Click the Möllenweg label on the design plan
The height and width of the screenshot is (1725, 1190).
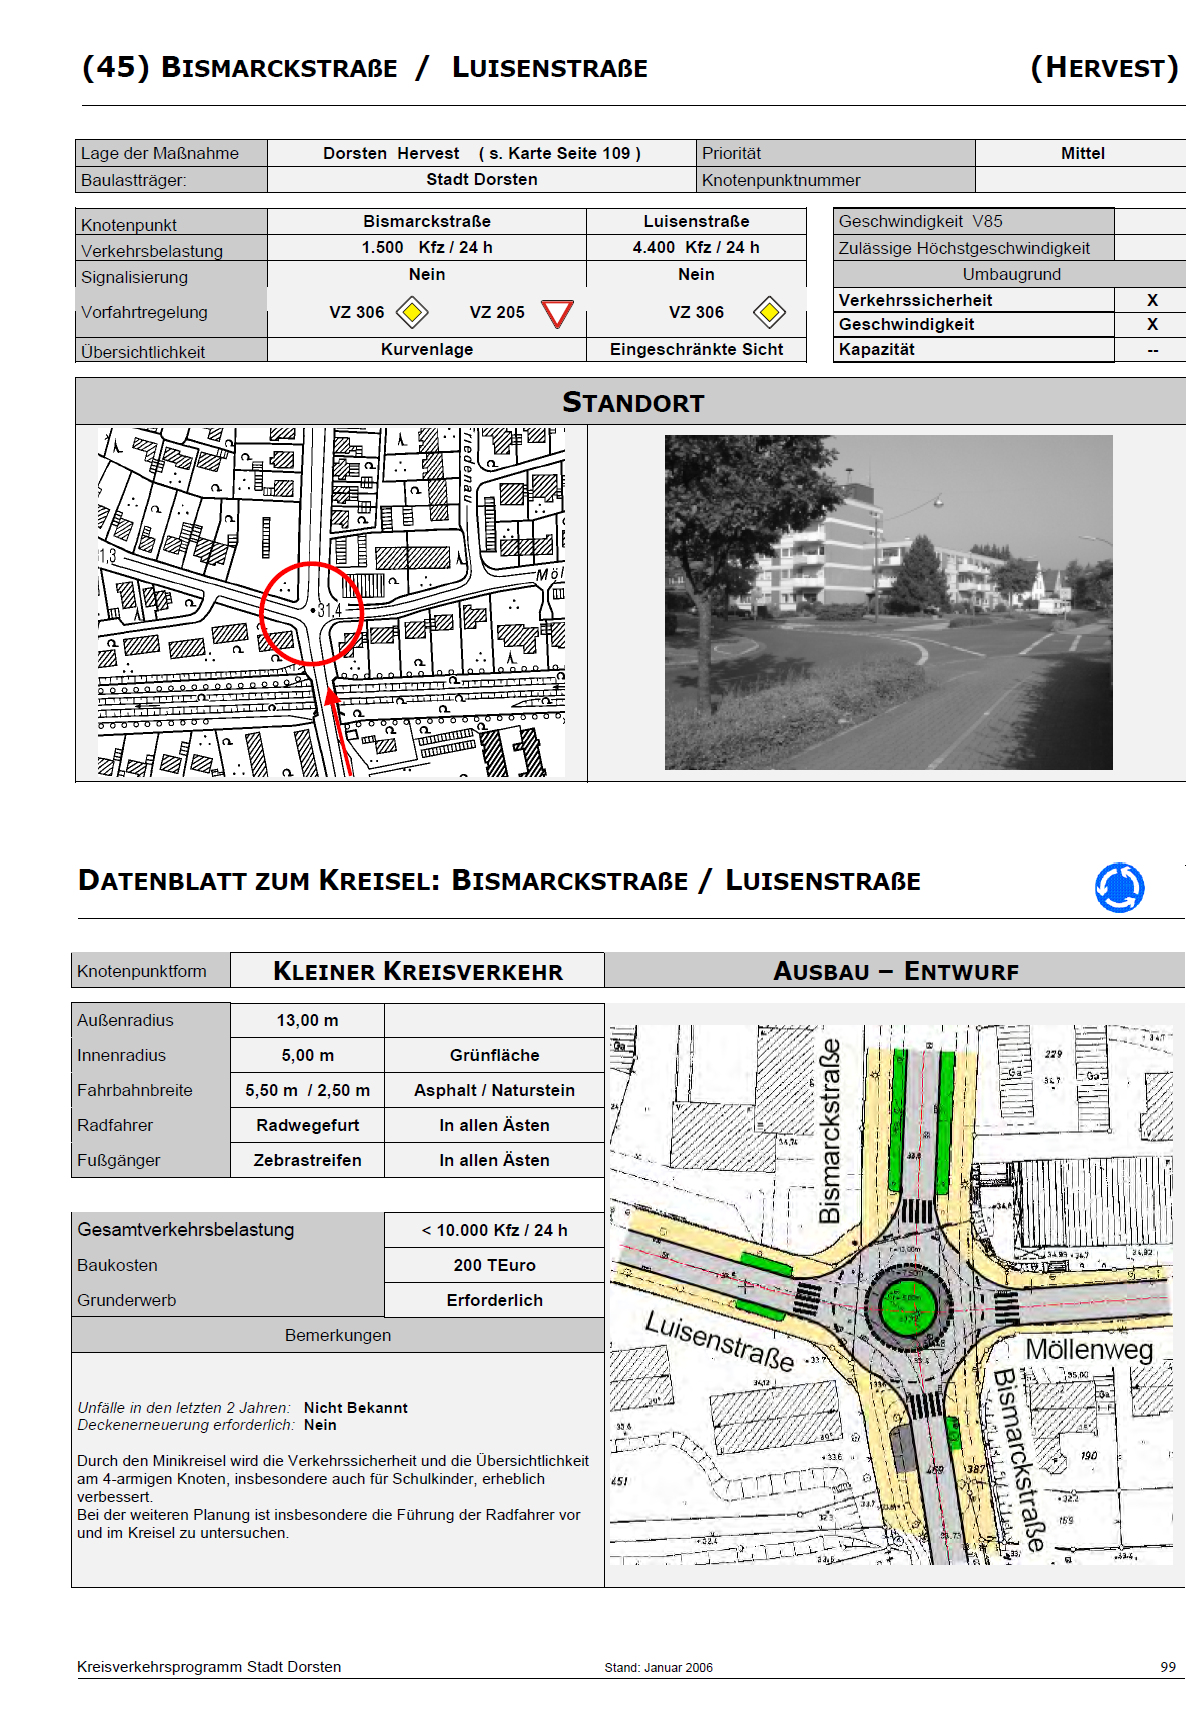[1089, 1349]
